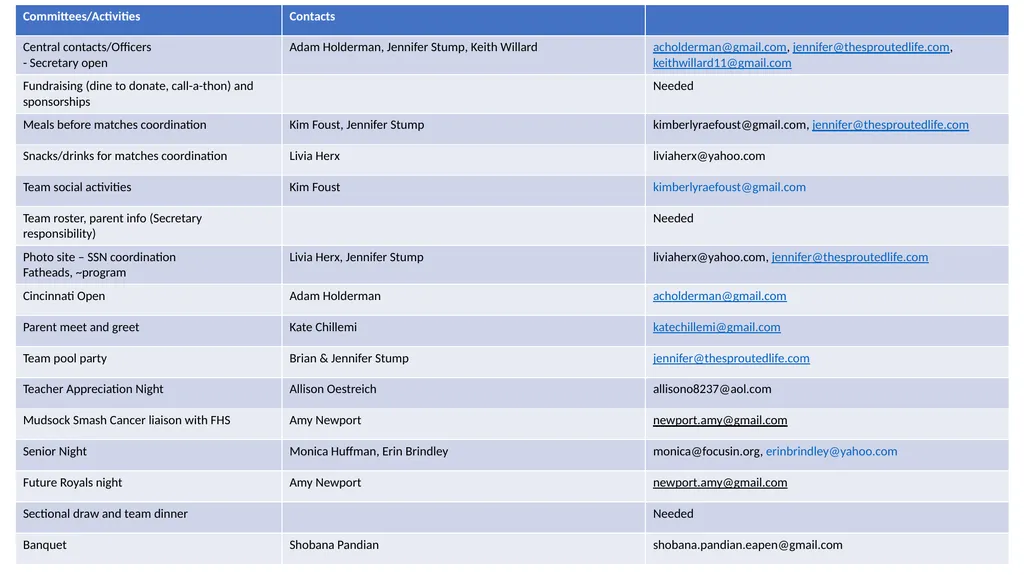This screenshot has height=575, width=1024.
Task: Select 'Kim Foust' in the Team social activities row
Action: 314,187
